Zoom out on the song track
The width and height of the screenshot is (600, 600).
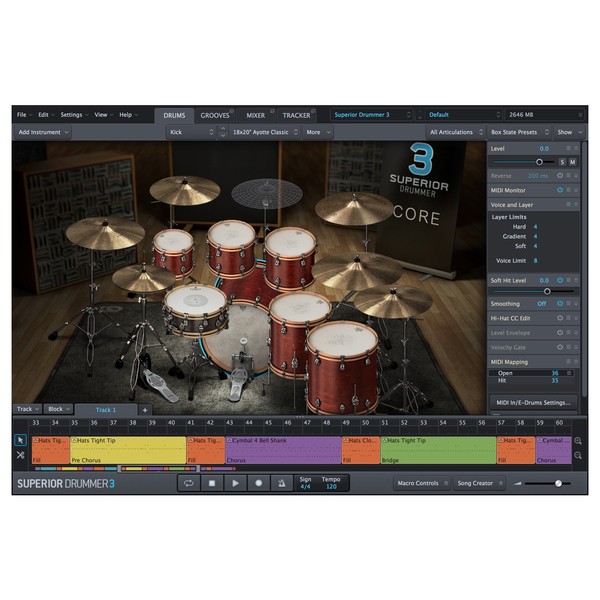point(578,455)
